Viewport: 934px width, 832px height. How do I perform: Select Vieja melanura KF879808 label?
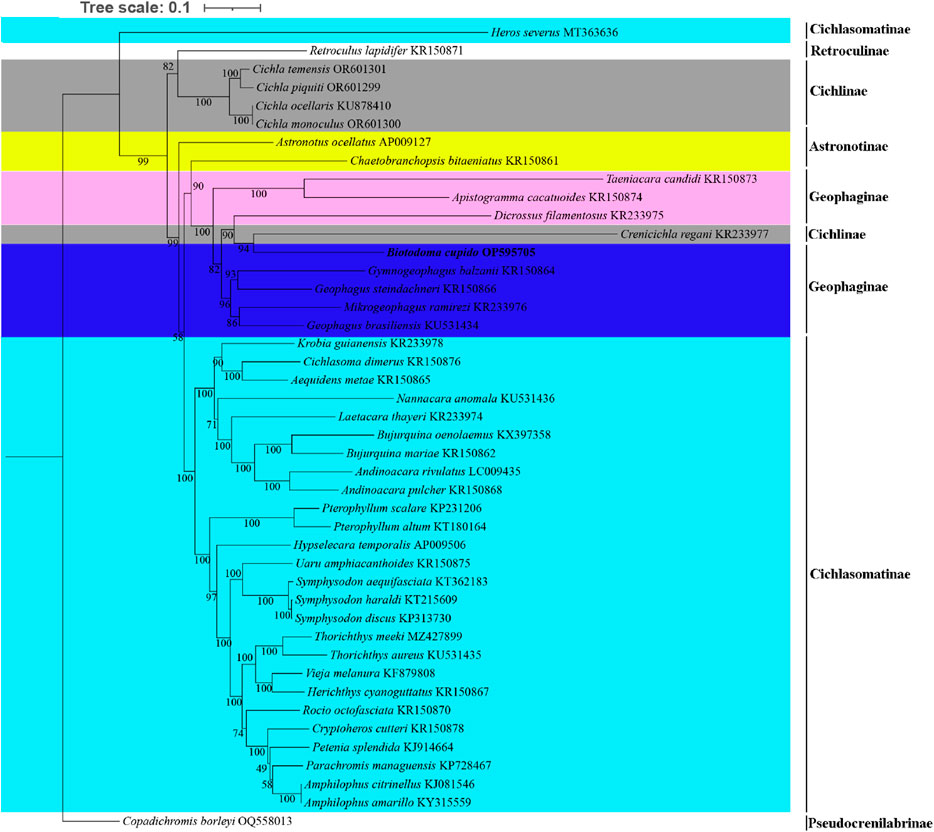[370, 674]
